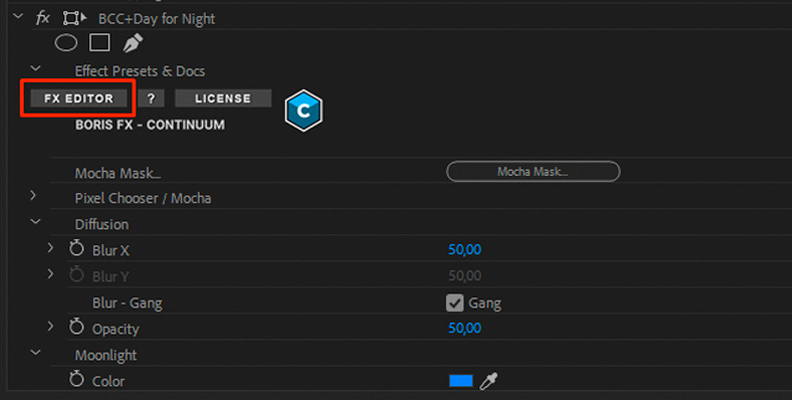This screenshot has height=400, width=792.
Task: Expand the Pixel Chooser / Mocha group
Action: (x=33, y=195)
